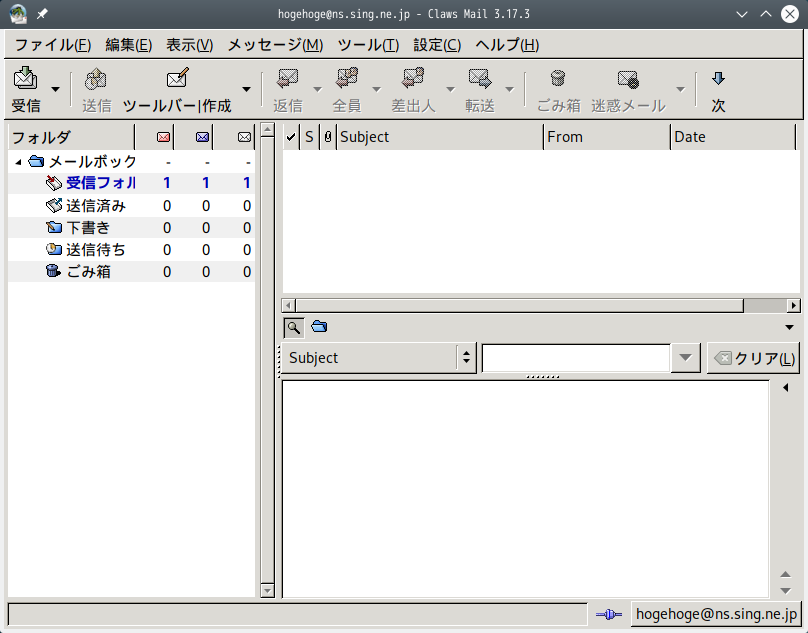Click the 受信 (receive mail) toolbar icon

pyautogui.click(x=25, y=78)
